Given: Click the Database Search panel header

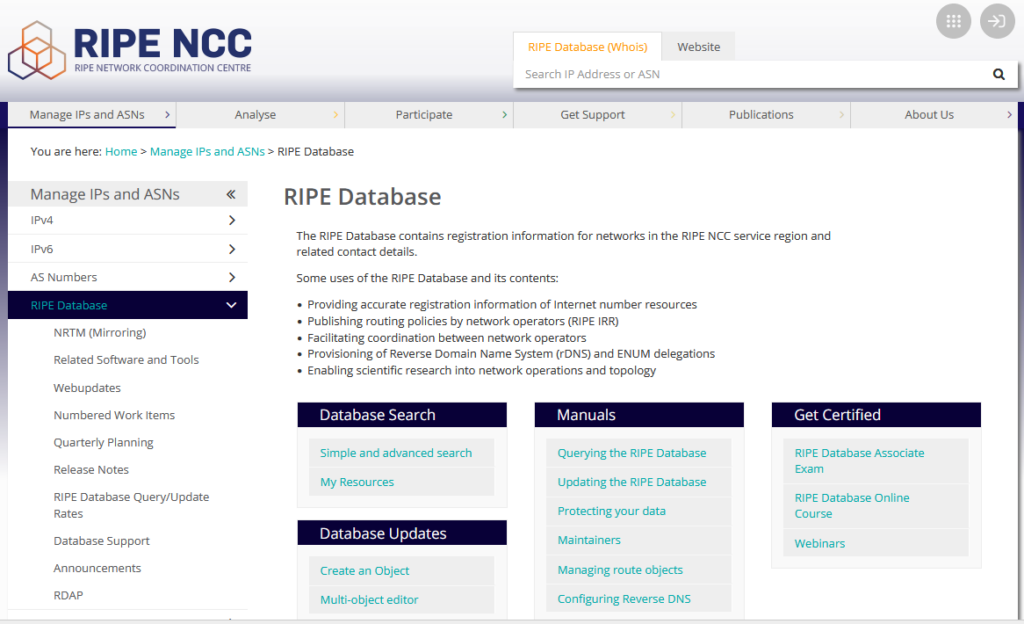Looking at the screenshot, I should [402, 415].
